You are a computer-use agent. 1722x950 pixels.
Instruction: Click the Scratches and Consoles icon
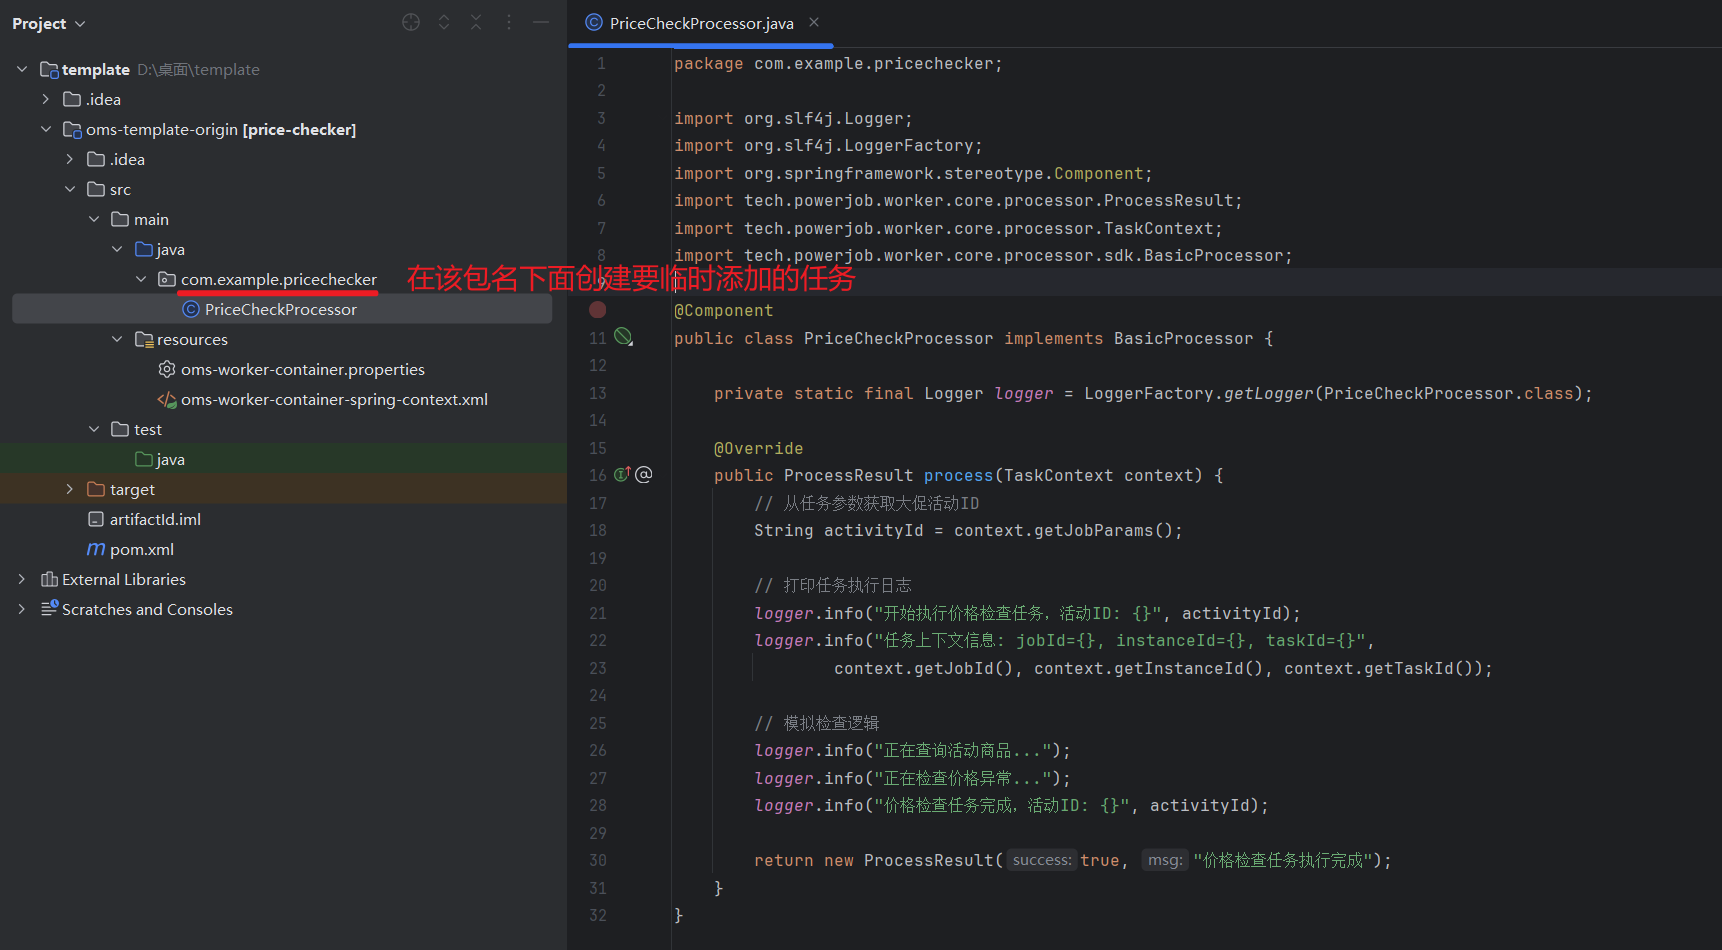pyautogui.click(x=49, y=608)
